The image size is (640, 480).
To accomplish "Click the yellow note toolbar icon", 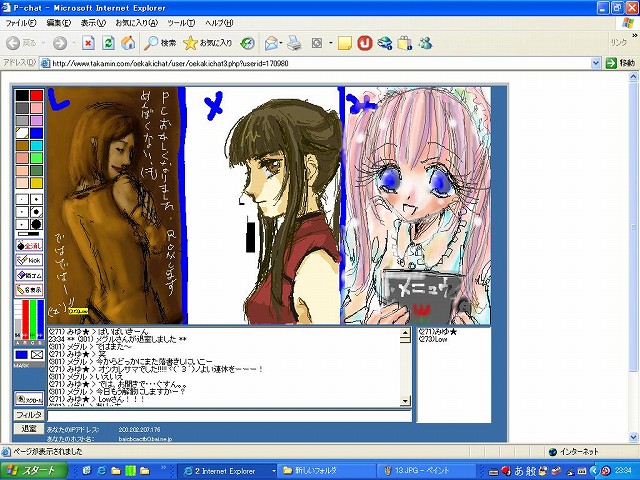I will click(345, 43).
